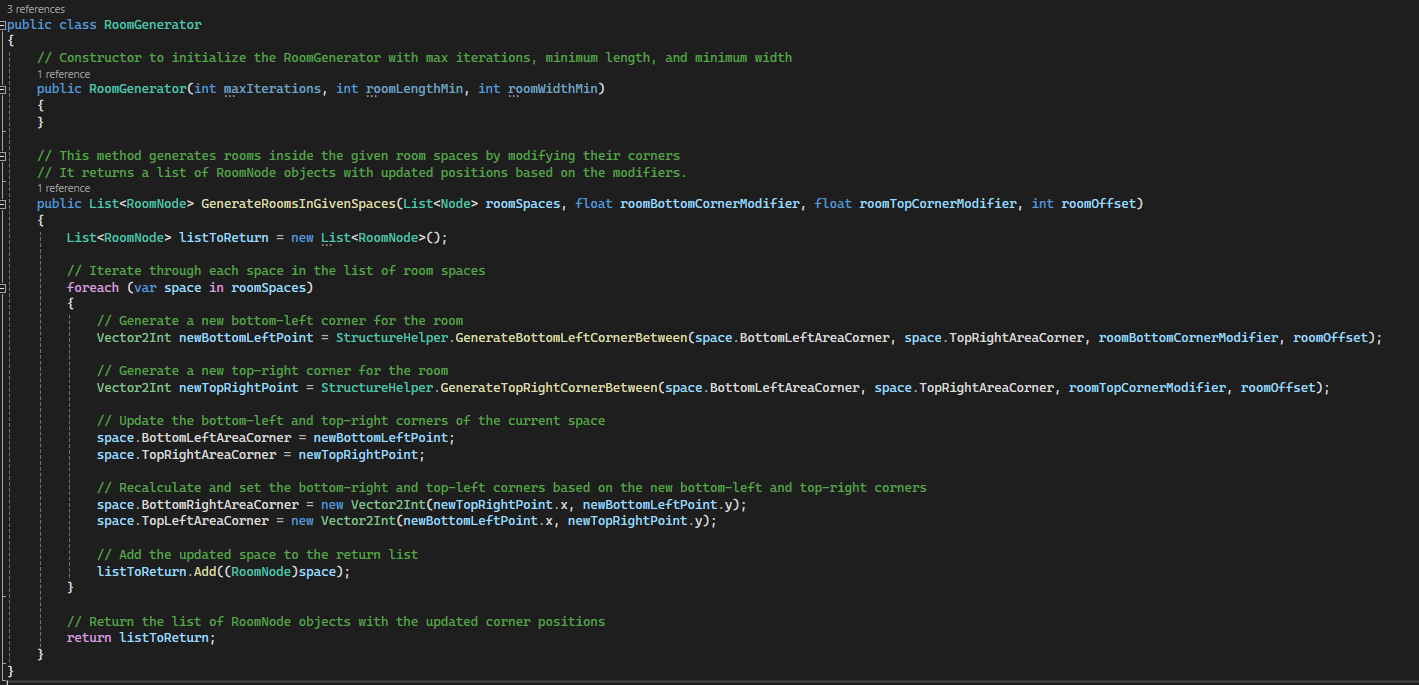The width and height of the screenshot is (1419, 685).
Task: Click the 'Iterate through each space' comment
Action: tap(276, 271)
